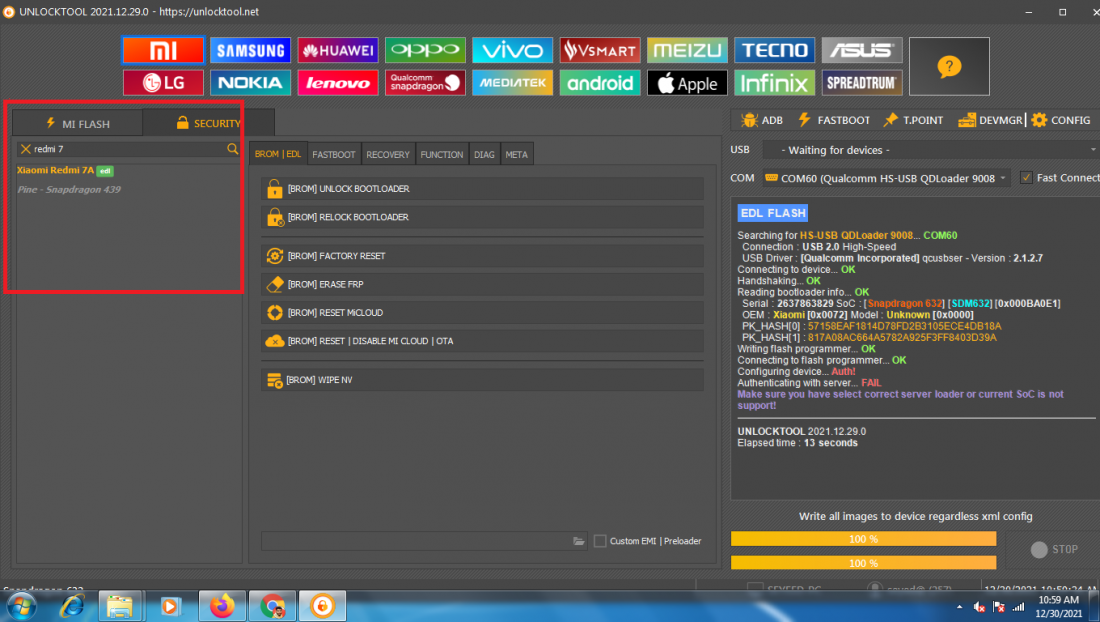Open the Android tile
The image size is (1100, 622).
point(600,83)
